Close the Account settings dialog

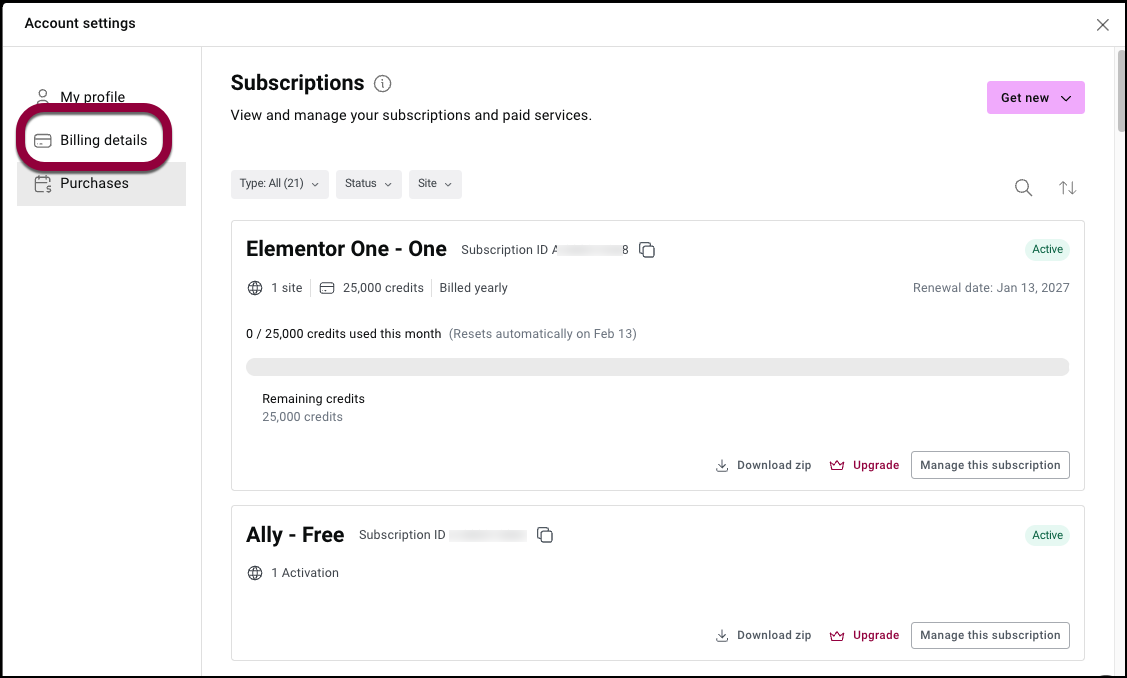(x=1102, y=25)
